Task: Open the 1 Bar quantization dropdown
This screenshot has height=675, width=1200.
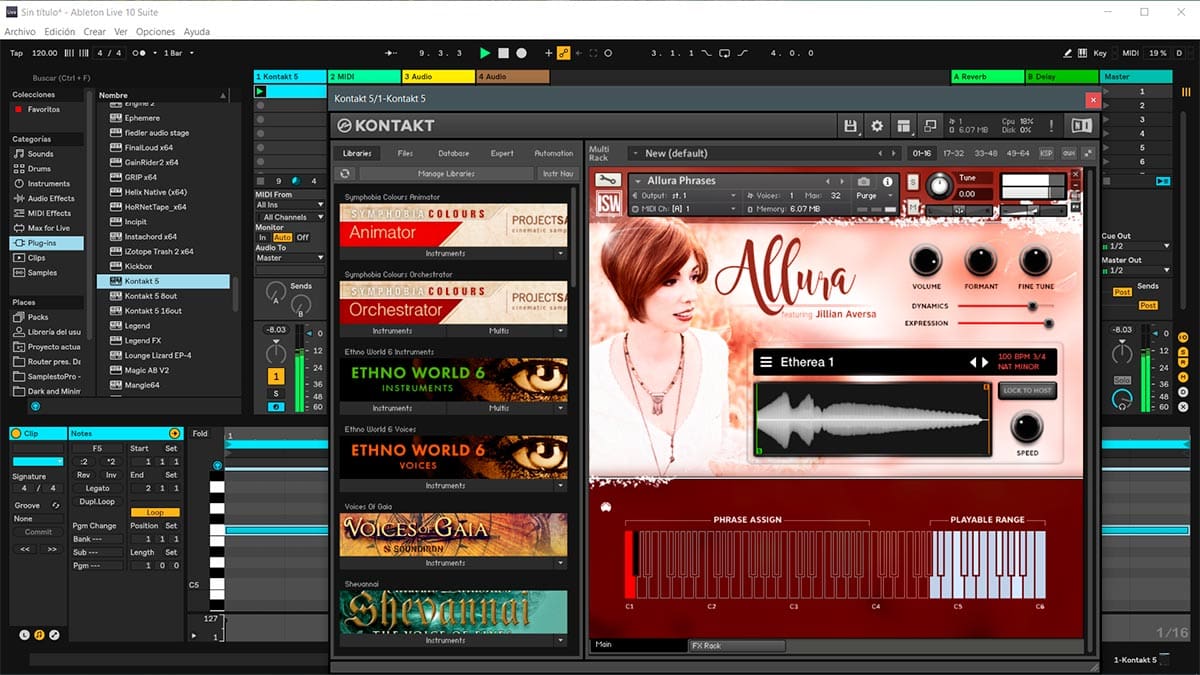Action: (x=179, y=53)
